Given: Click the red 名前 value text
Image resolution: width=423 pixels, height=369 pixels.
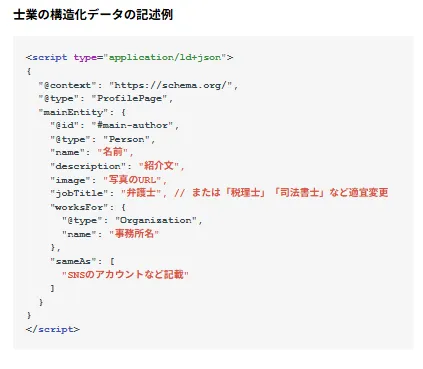Looking at the screenshot, I should [x=113, y=152].
